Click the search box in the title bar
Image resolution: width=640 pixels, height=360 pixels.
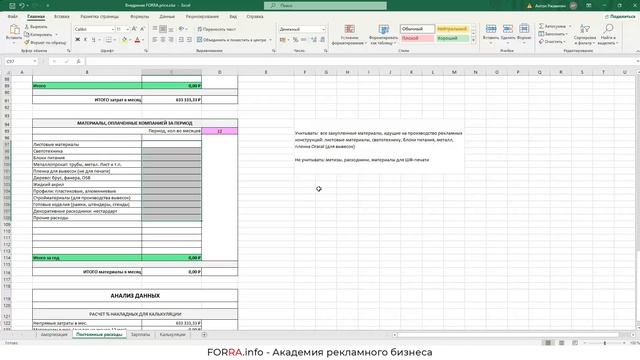click(325, 6)
